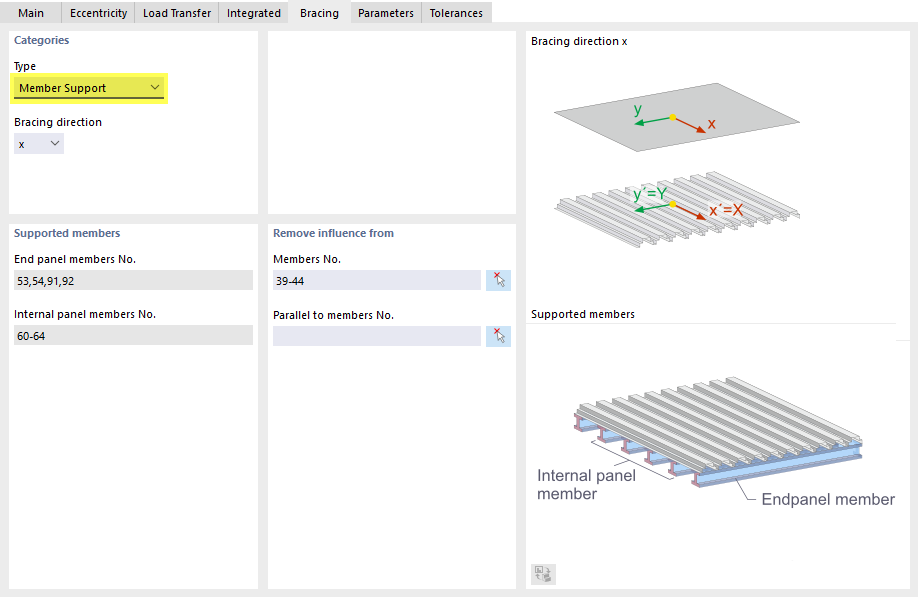Image resolution: width=918 pixels, height=597 pixels.
Task: Open the Type dropdown showing Member Support
Action: [x=89, y=88]
